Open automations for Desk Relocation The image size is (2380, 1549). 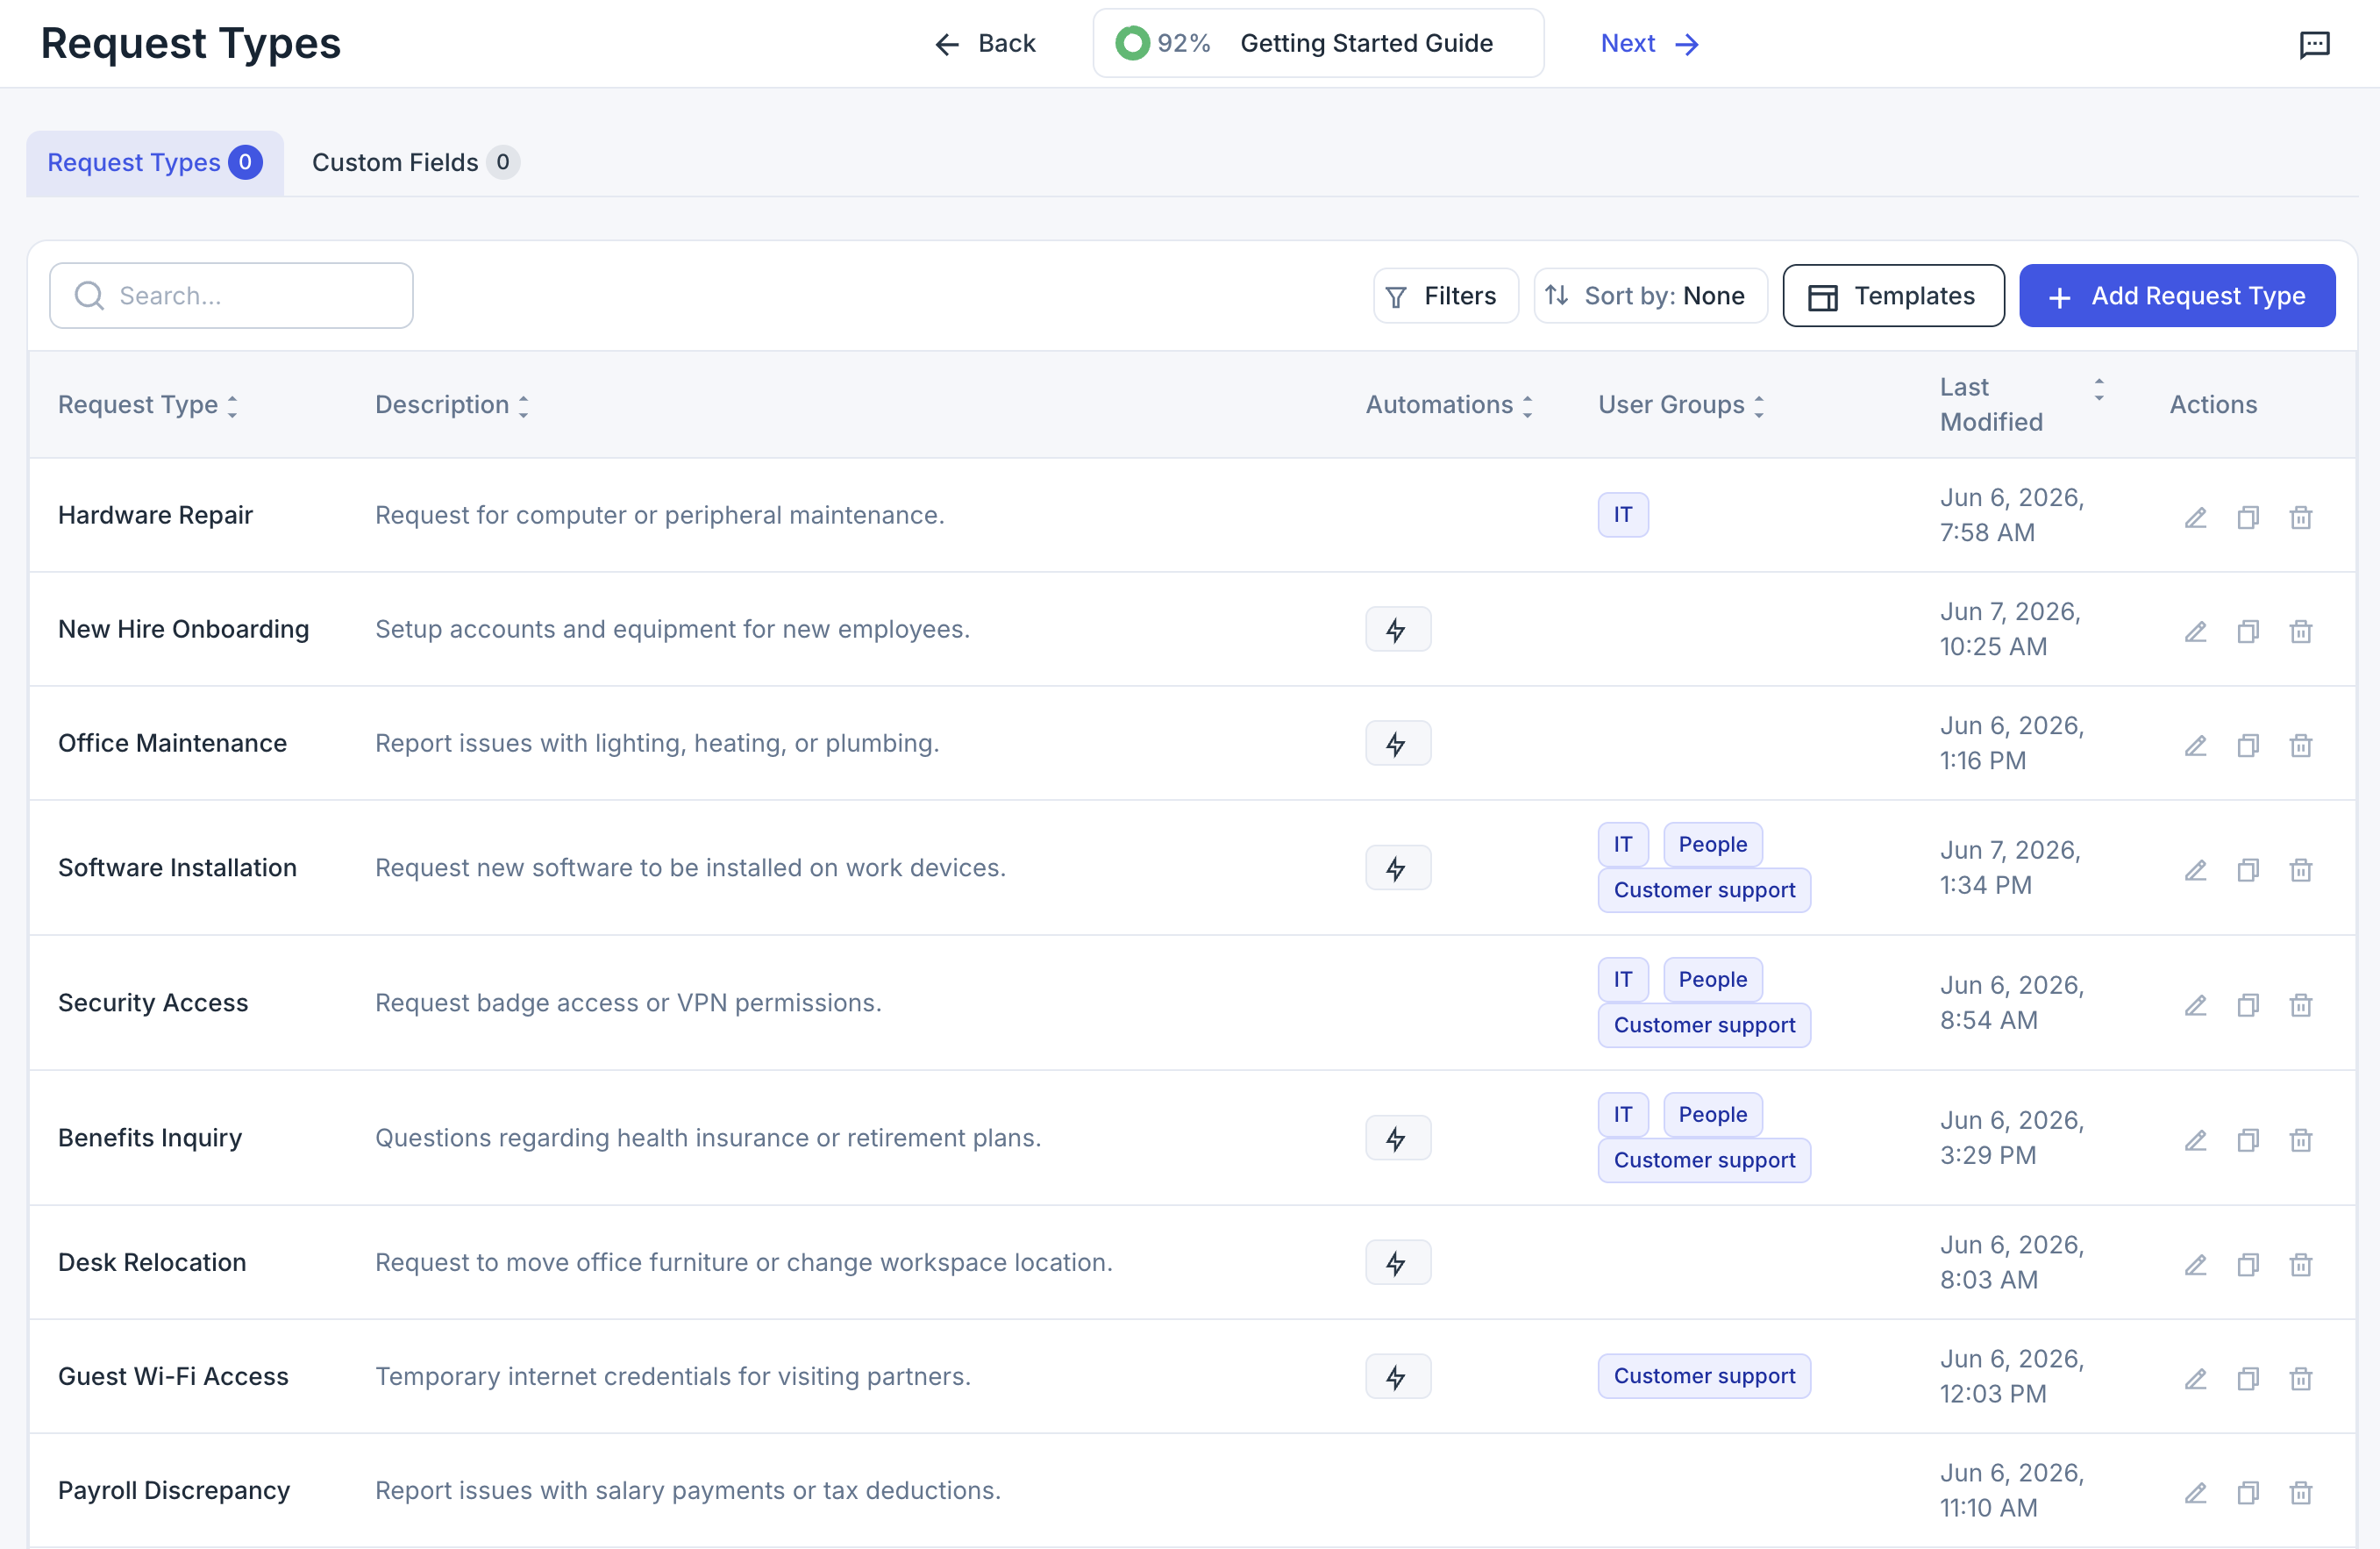(1398, 1262)
